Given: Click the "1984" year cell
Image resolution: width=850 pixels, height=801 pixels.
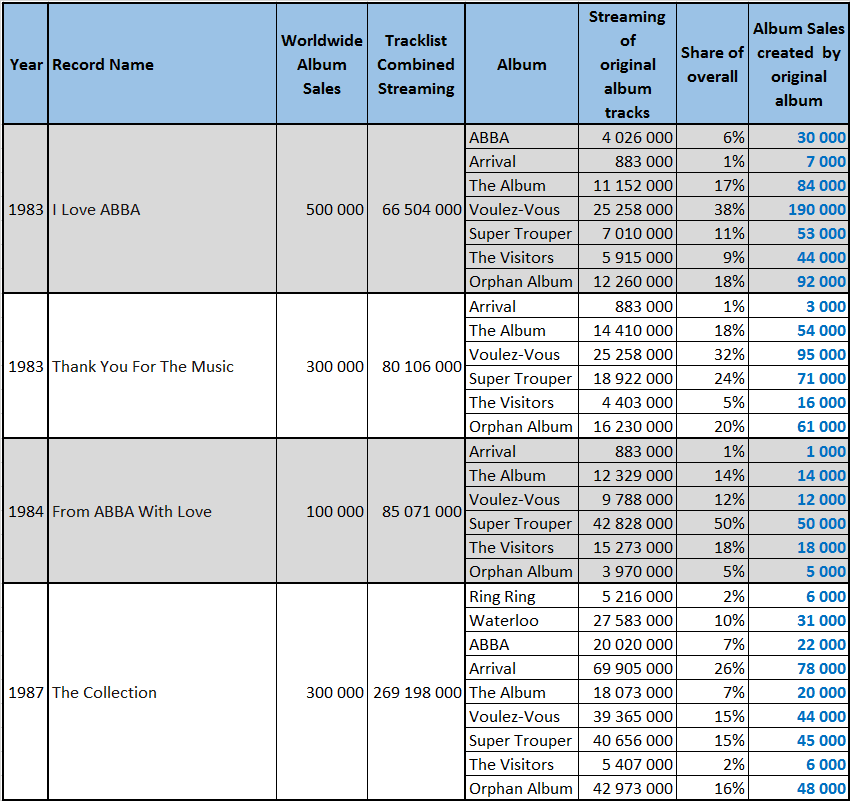Looking at the screenshot, I should click(x=25, y=511).
